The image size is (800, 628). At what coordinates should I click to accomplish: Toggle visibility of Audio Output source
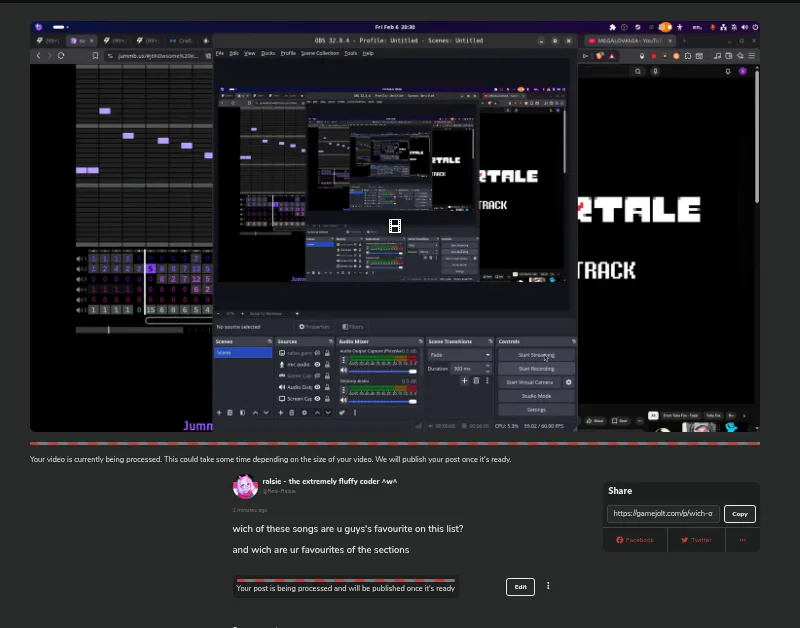pos(317,387)
